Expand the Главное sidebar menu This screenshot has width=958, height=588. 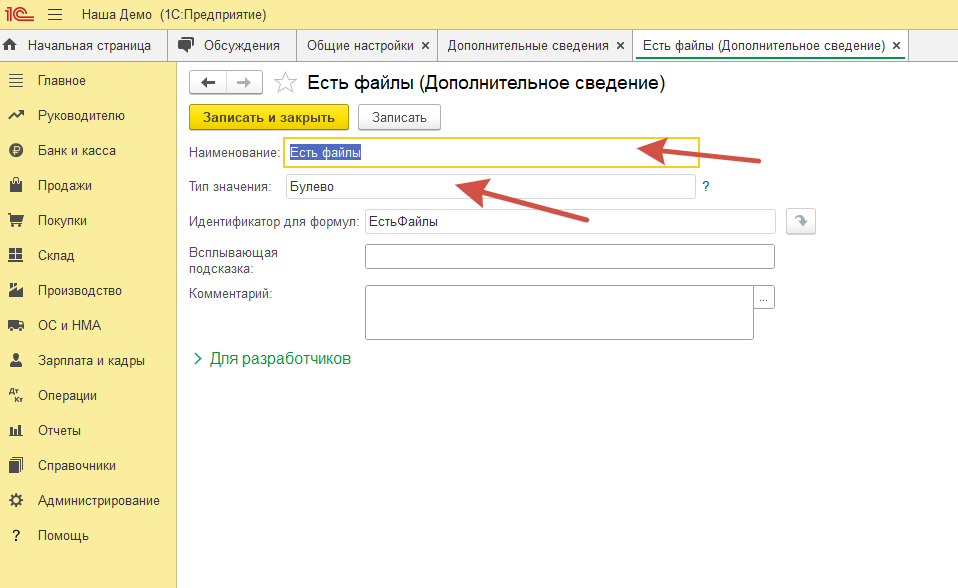62,81
